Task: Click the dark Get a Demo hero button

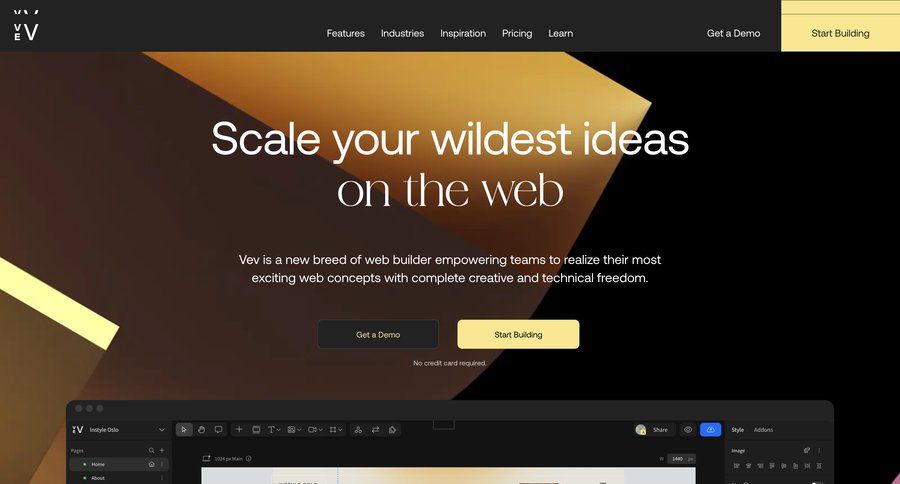Action: (378, 334)
